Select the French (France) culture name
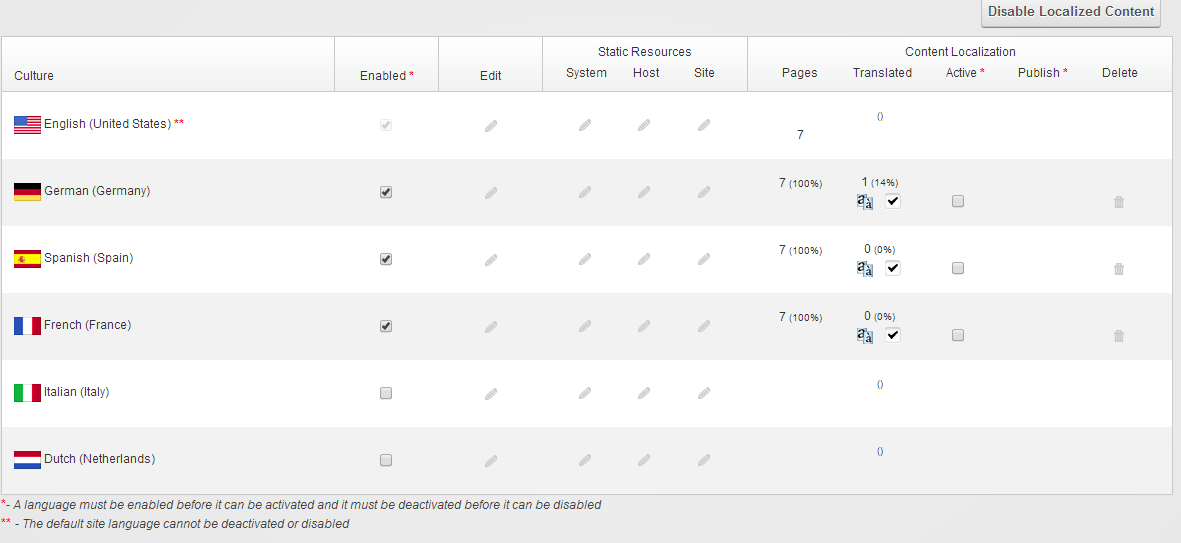The image size is (1181, 543). [x=87, y=325]
